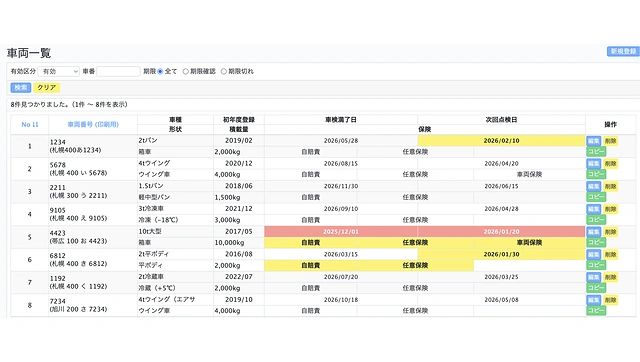
Task: Click コピー for vehicle 5678
Action: coord(596,174)
